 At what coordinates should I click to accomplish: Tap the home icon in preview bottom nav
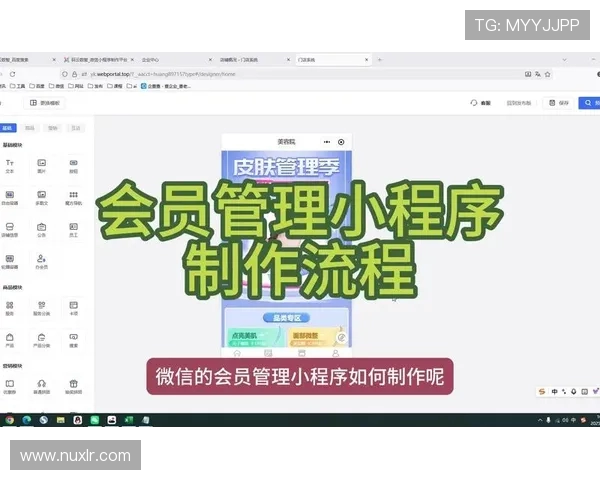click(x=237, y=353)
